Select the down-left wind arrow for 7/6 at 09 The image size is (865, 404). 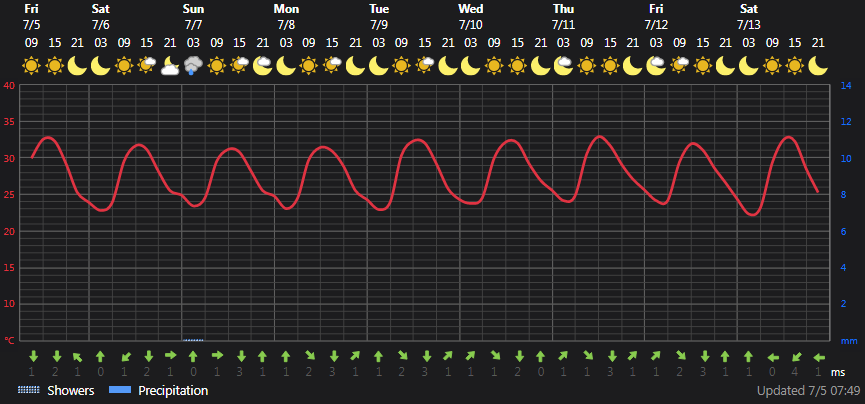(x=125, y=356)
